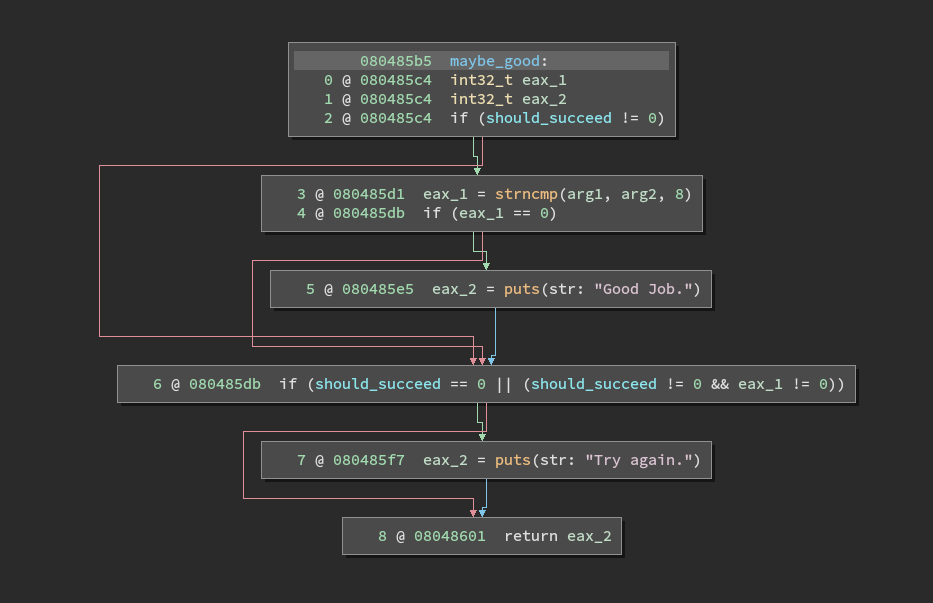Click should_succeed in instruction 2's condition
933x603 pixels.
pyautogui.click(x=549, y=118)
